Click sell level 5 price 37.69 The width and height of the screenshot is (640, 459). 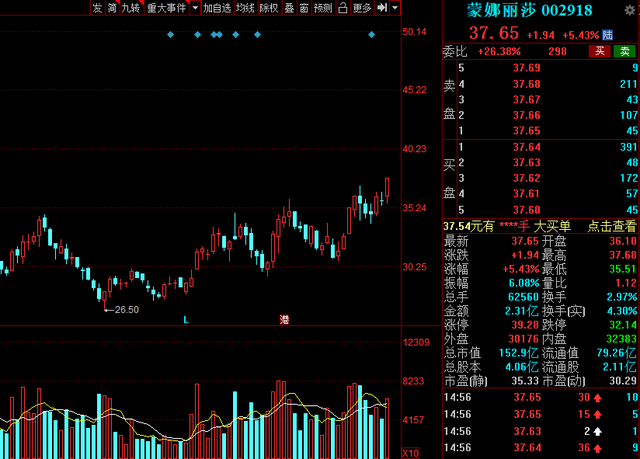(x=527, y=68)
